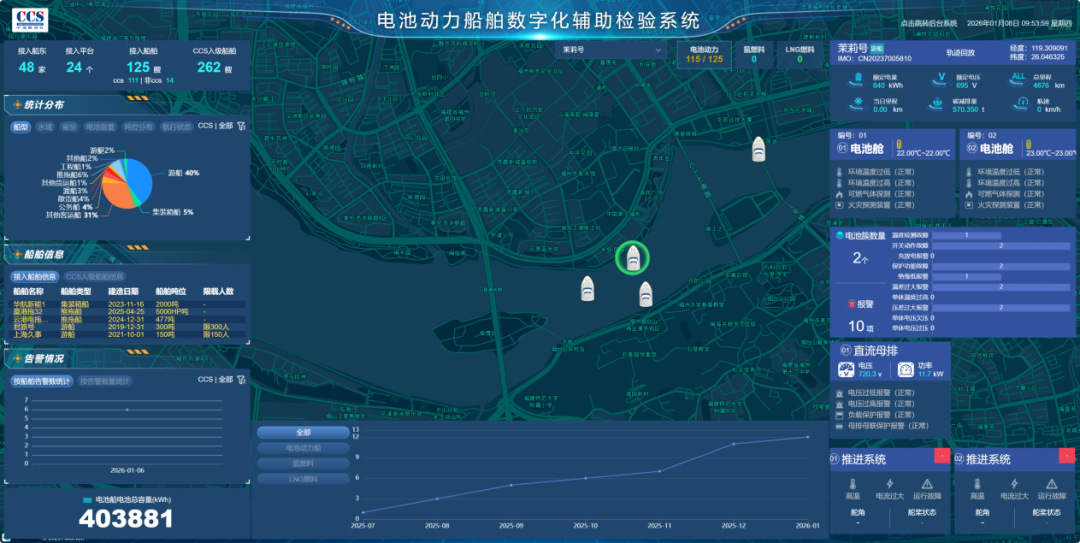Click the filter icon in 告警情况 panel
Image resolution: width=1080 pixels, height=543 pixels.
pyautogui.click(x=240, y=380)
